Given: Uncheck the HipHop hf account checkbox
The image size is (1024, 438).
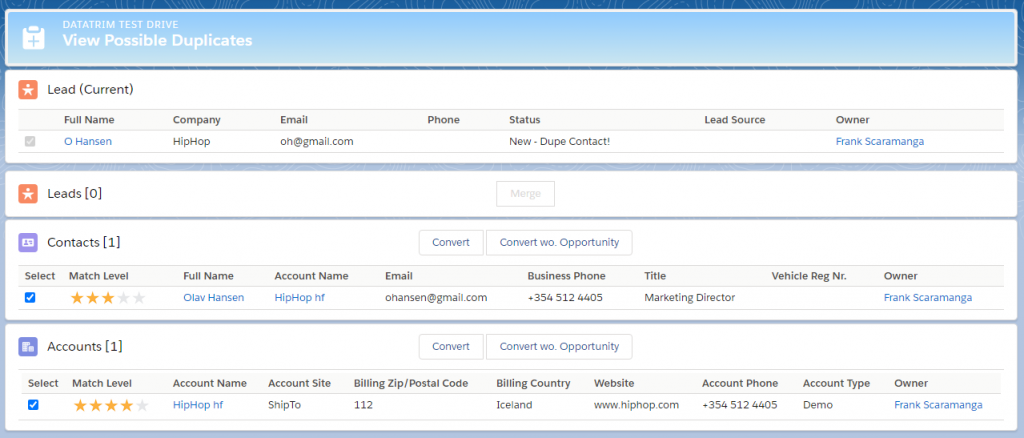Looking at the screenshot, I should (x=33, y=405).
